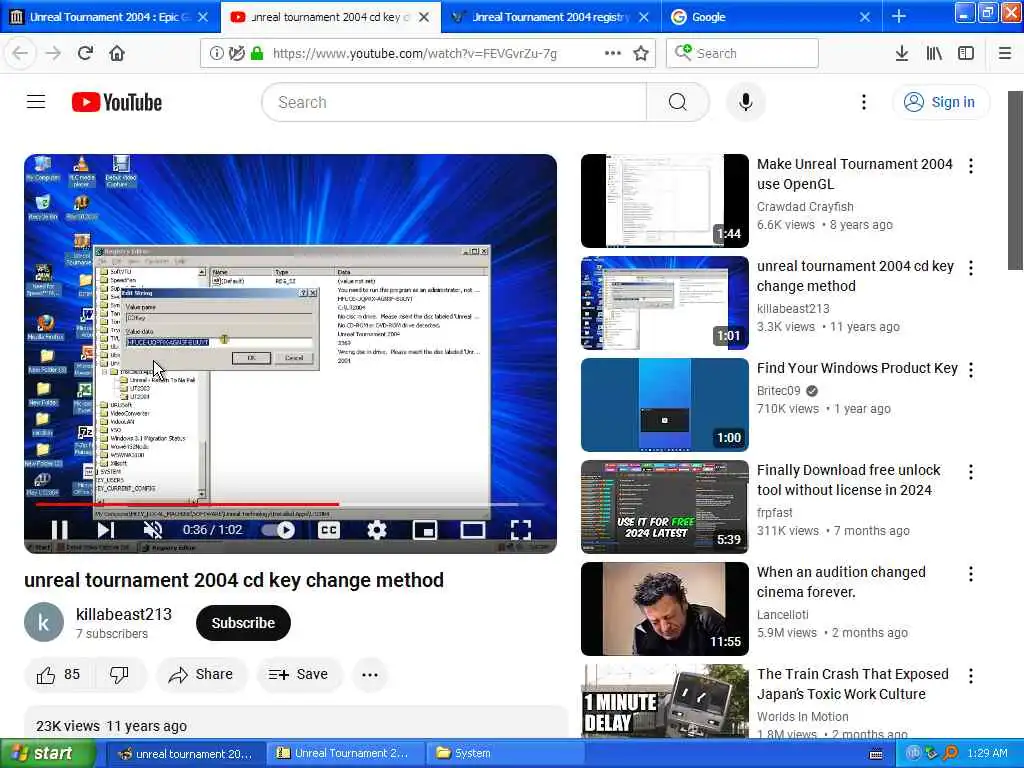Seek on the red video progress bar
This screenshot has height=768, width=1024.
pyautogui.click(x=290, y=504)
